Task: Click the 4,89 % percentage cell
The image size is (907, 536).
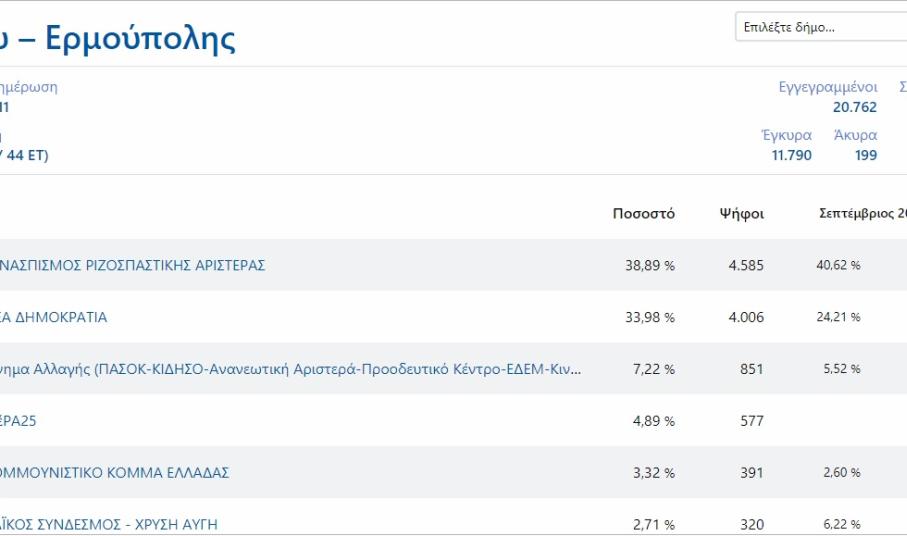Action: 654,421
